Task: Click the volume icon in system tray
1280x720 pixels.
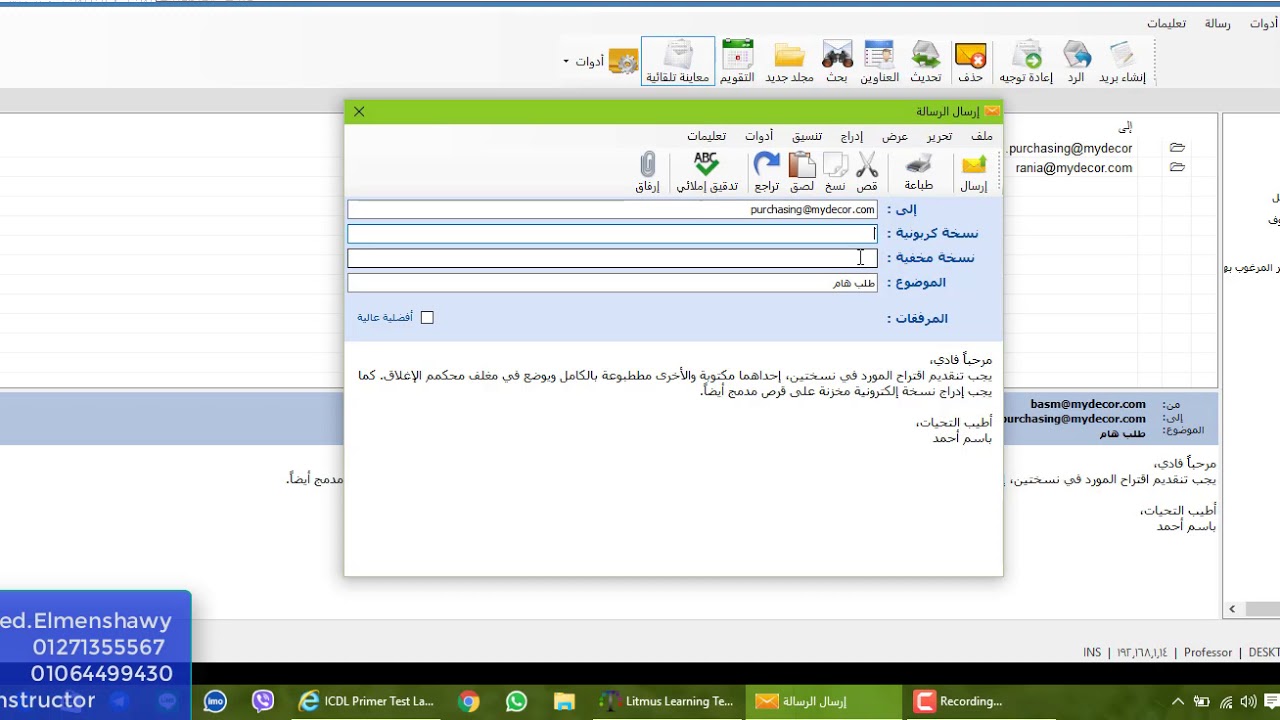Action: 1250,701
